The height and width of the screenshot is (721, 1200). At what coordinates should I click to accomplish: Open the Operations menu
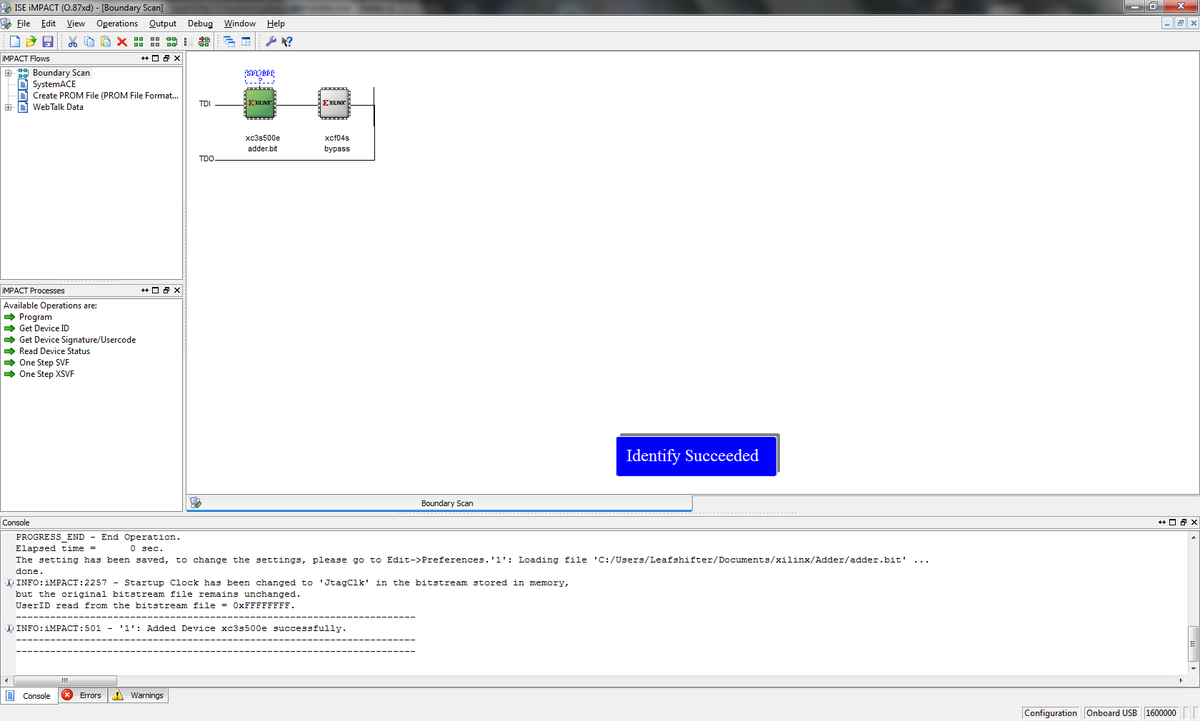pyautogui.click(x=117, y=23)
